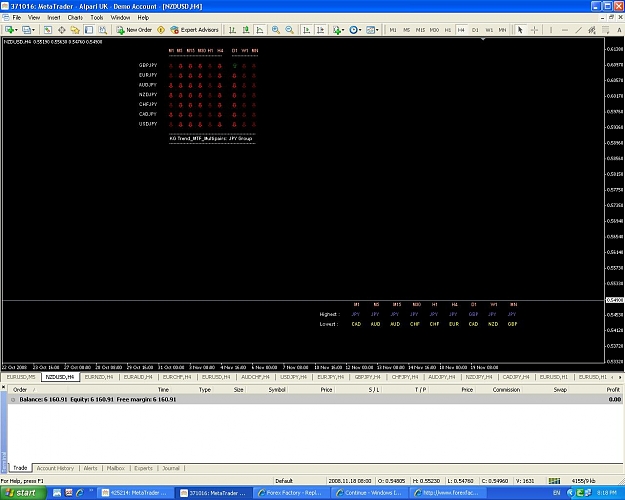Select the Crosshair tool
This screenshot has height=500, width=625.
[x=534, y=30]
